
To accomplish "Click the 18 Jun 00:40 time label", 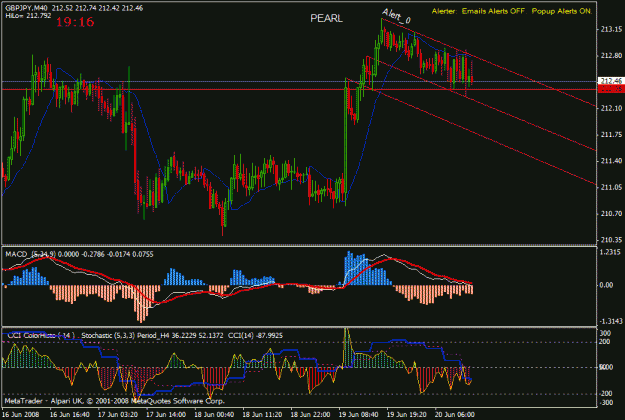I will 214,414.
